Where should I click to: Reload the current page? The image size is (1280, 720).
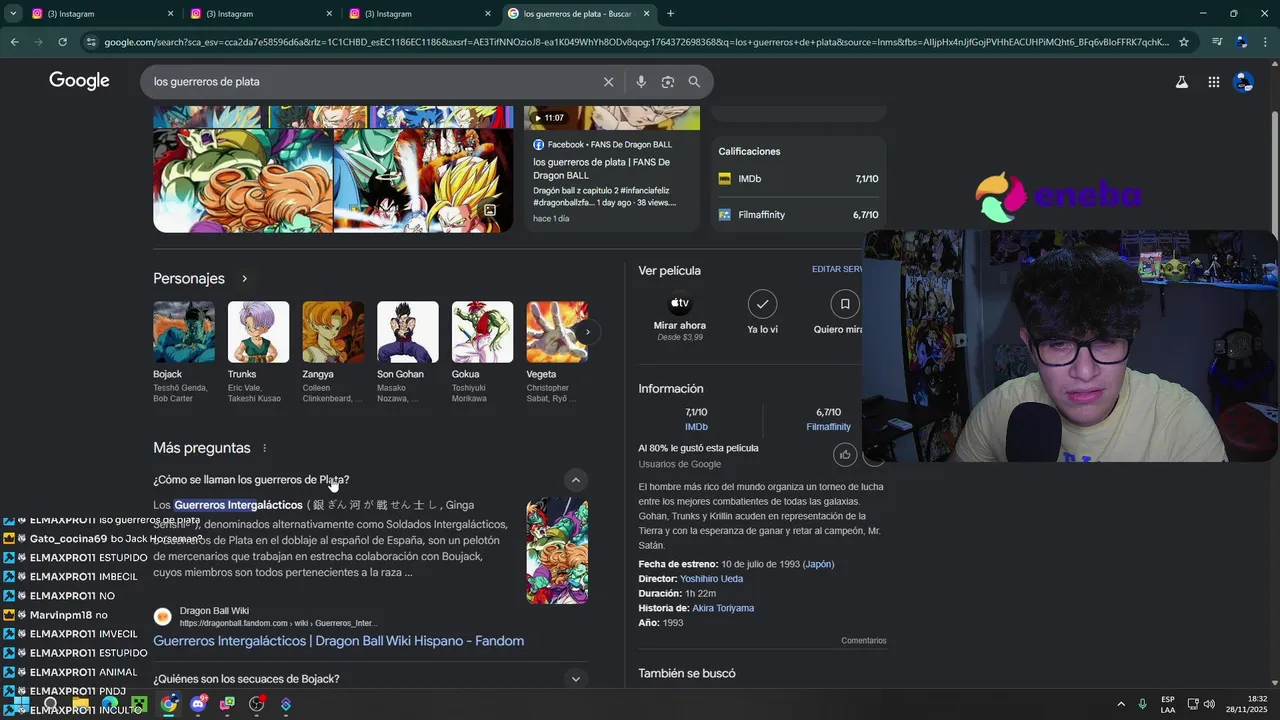coord(62,42)
